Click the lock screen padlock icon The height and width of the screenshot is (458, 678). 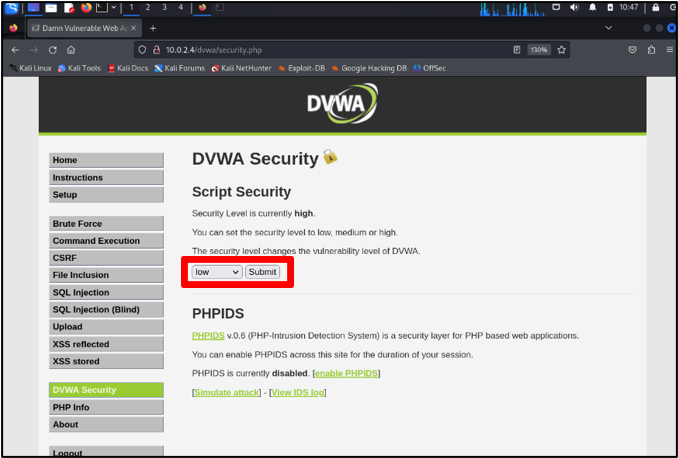(656, 7)
